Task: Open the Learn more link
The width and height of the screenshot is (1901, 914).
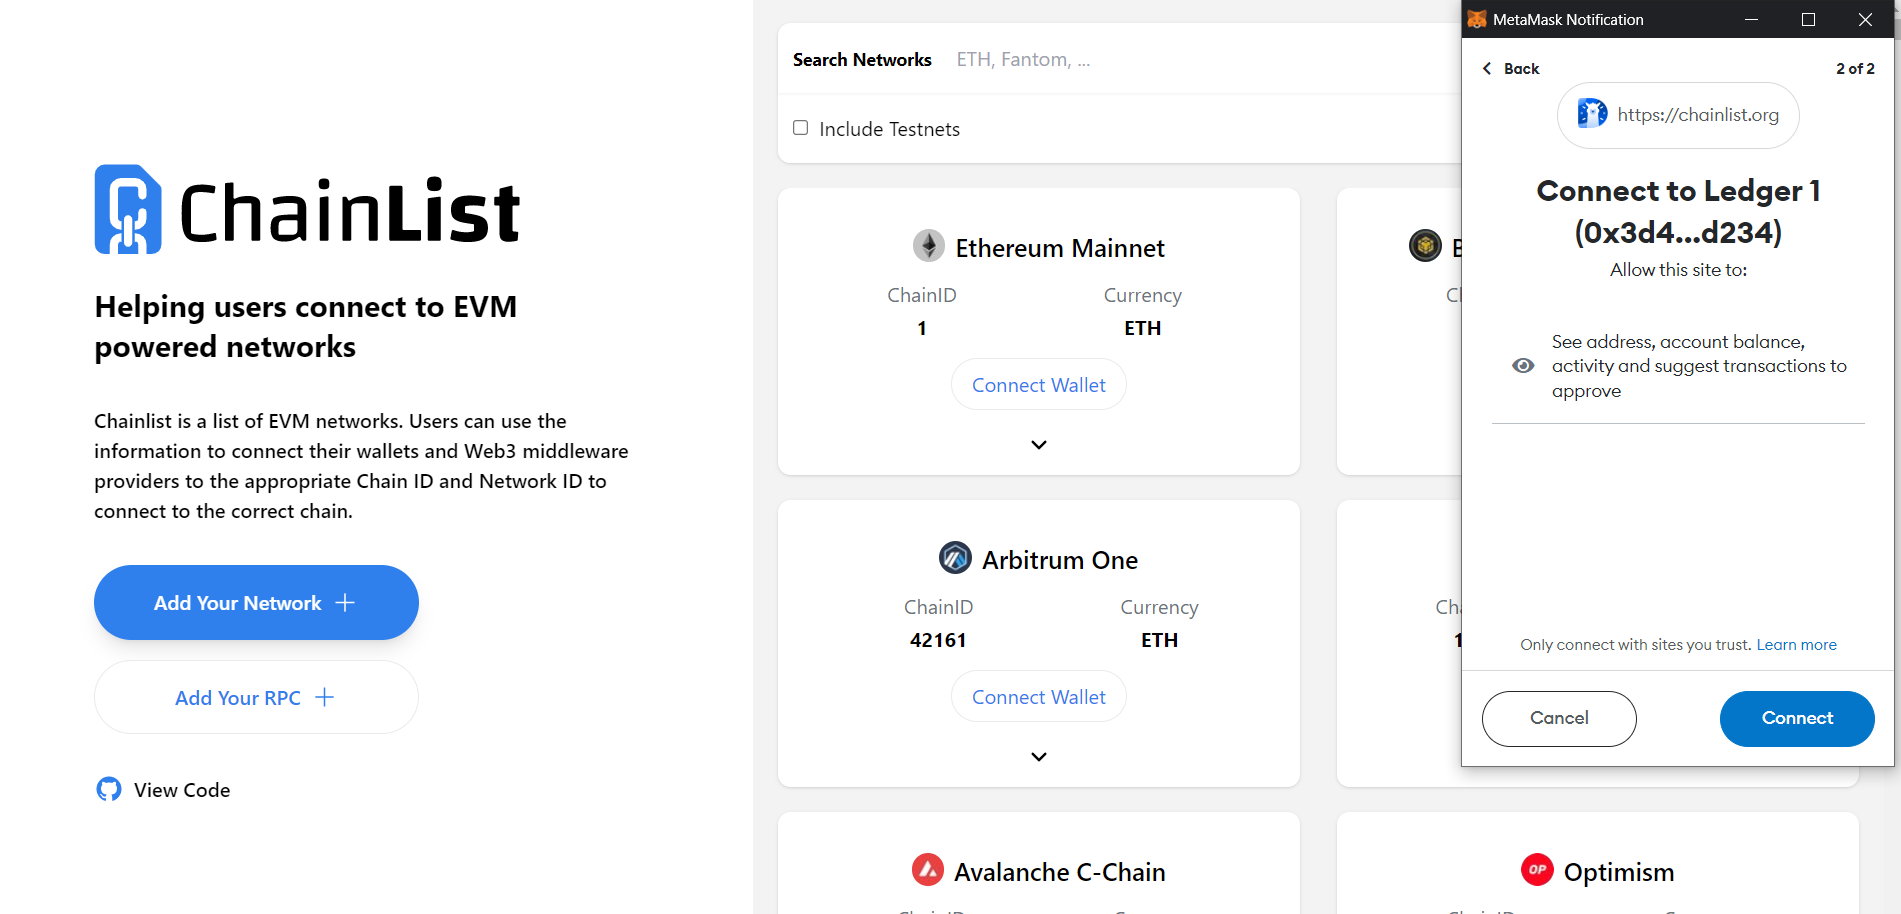Action: pyautogui.click(x=1796, y=645)
